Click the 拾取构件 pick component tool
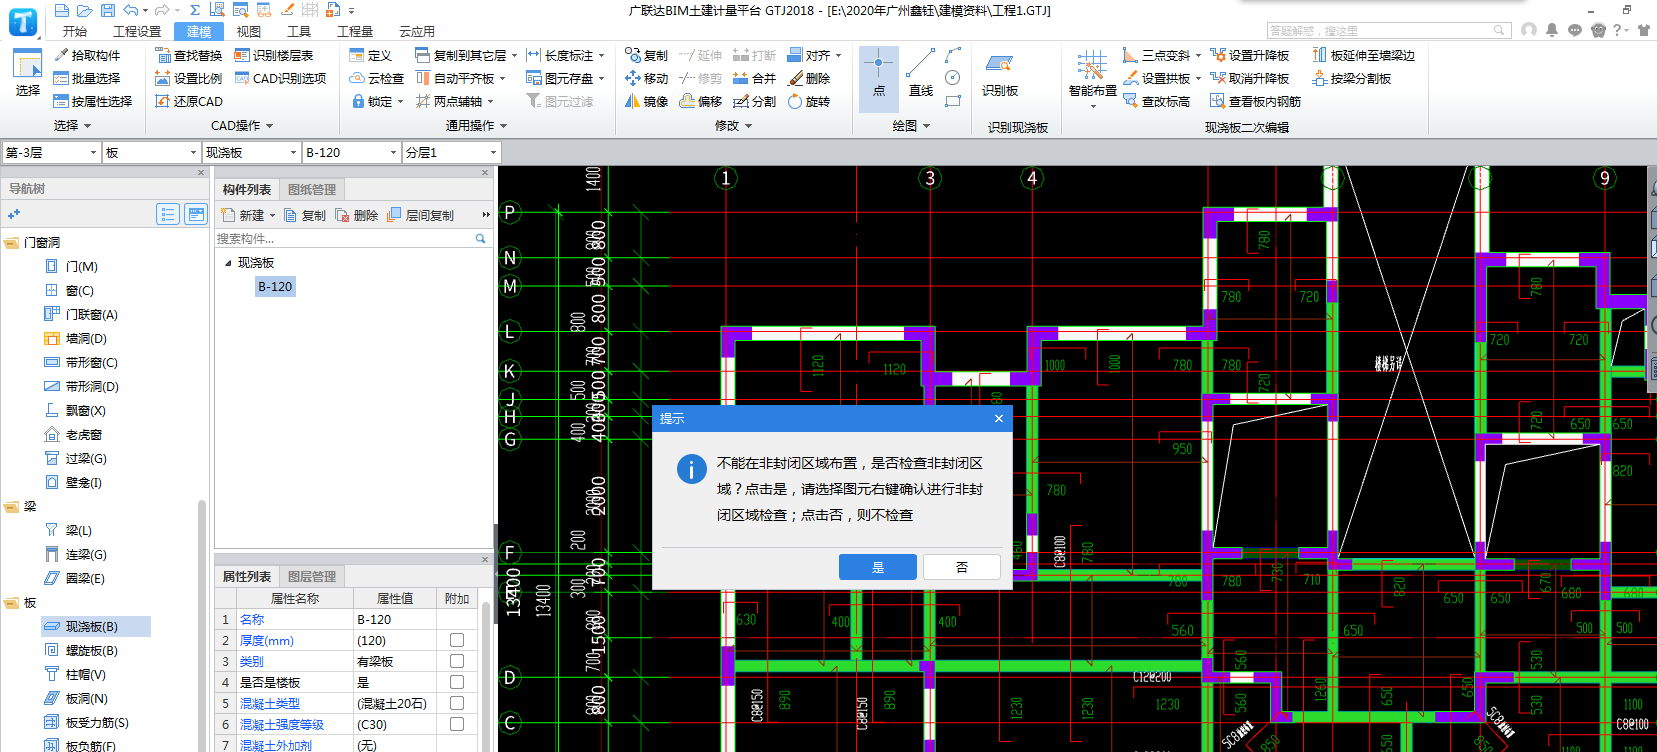1657x752 pixels. tap(87, 55)
